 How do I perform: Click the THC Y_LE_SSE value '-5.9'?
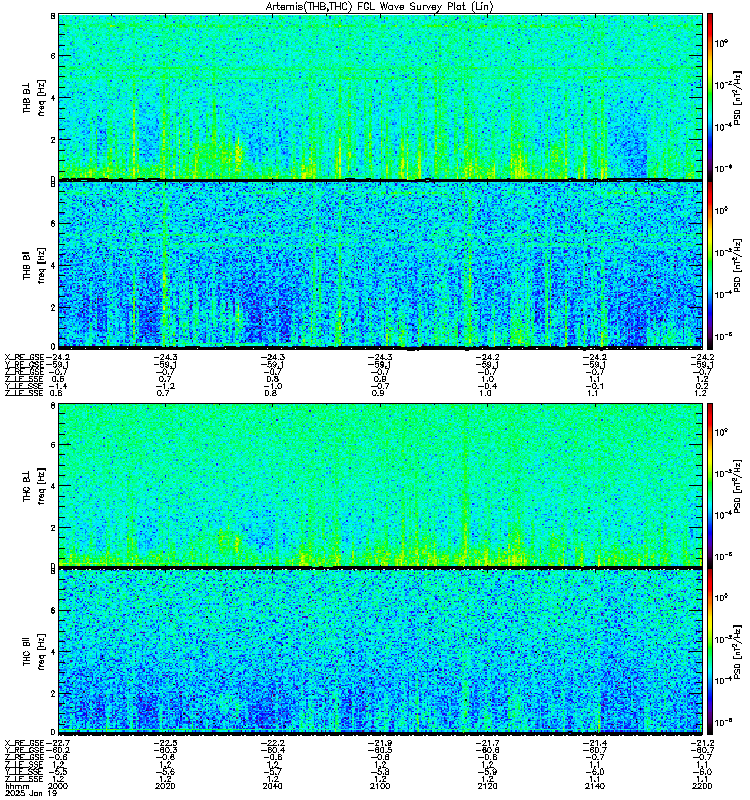(488, 772)
